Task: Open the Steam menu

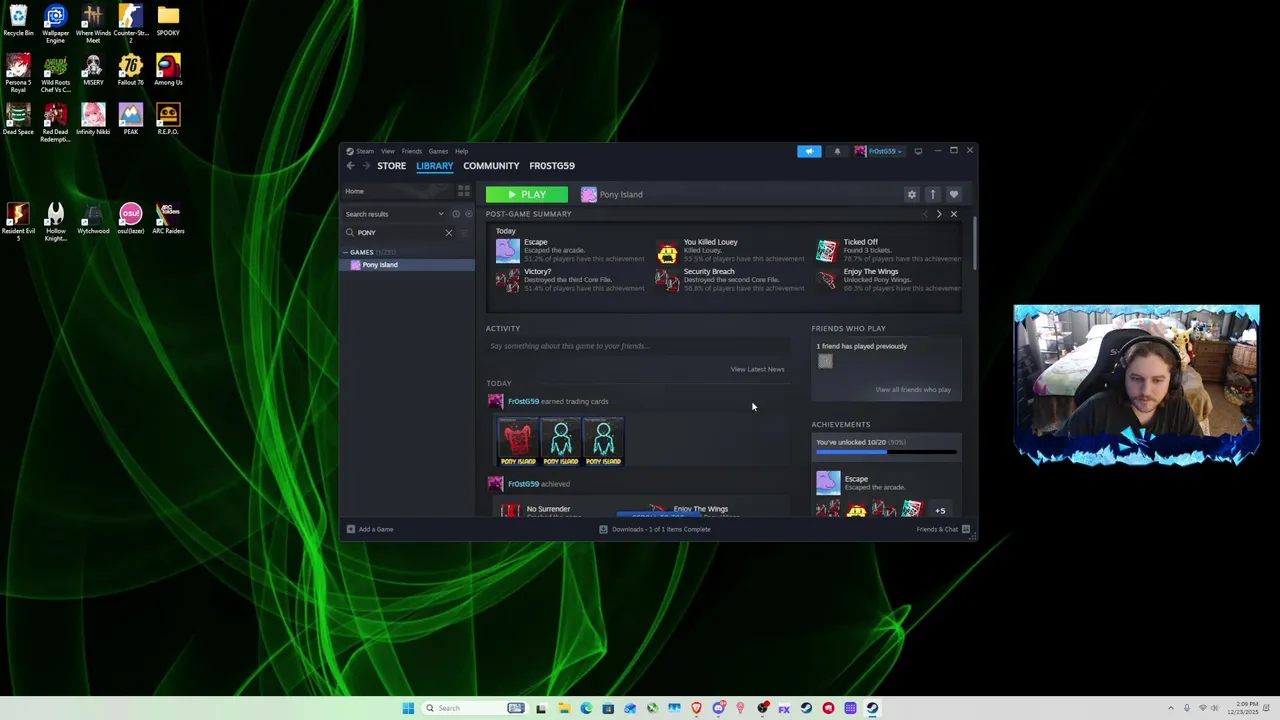Action: (x=365, y=151)
